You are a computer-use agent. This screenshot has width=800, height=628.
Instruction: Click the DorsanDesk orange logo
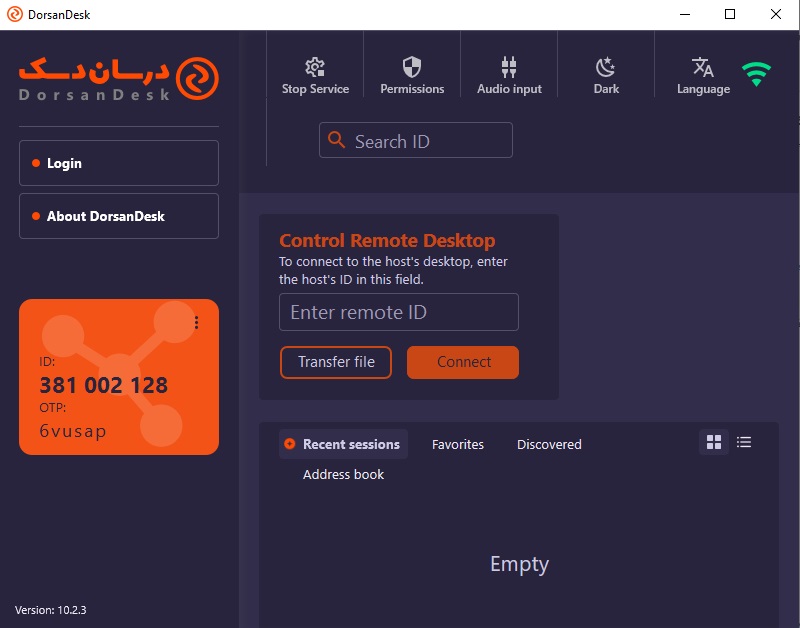(x=119, y=78)
